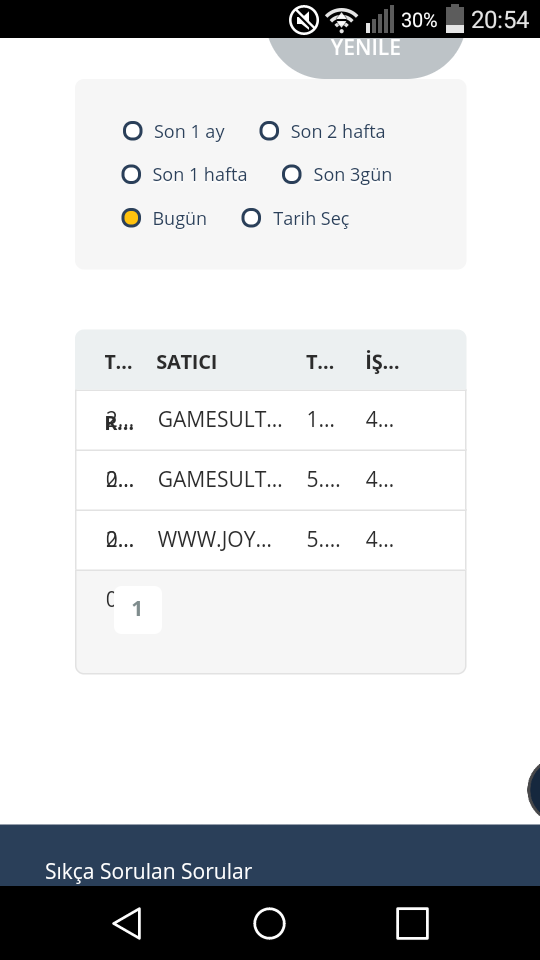The image size is (540, 960).
Task: Tap the Android back navigation icon
Action: [129, 923]
